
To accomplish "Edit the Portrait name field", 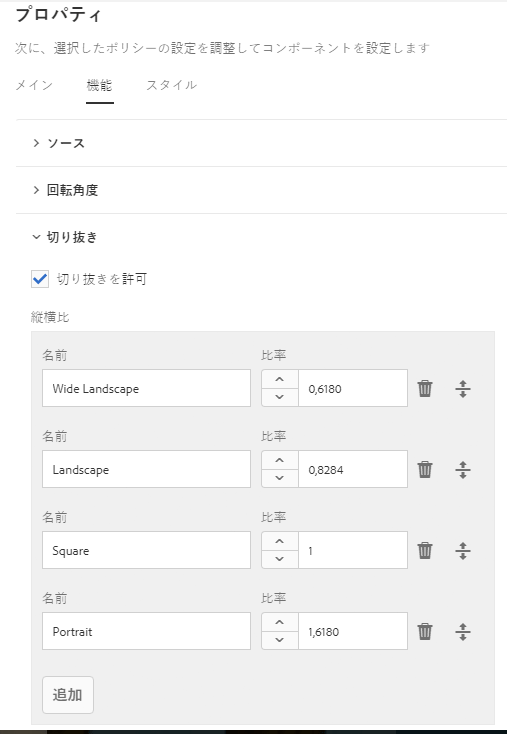I will pos(147,631).
